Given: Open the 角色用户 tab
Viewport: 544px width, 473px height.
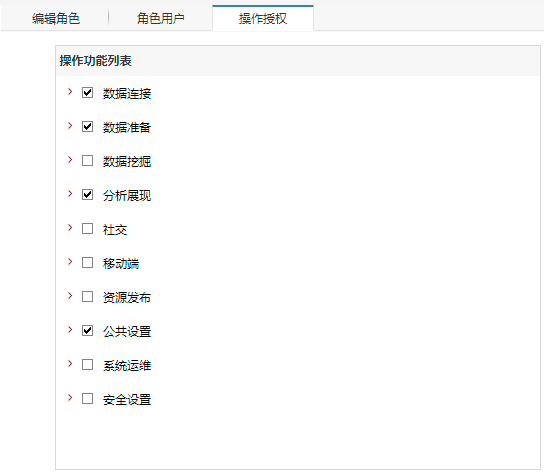Looking at the screenshot, I should (161, 18).
